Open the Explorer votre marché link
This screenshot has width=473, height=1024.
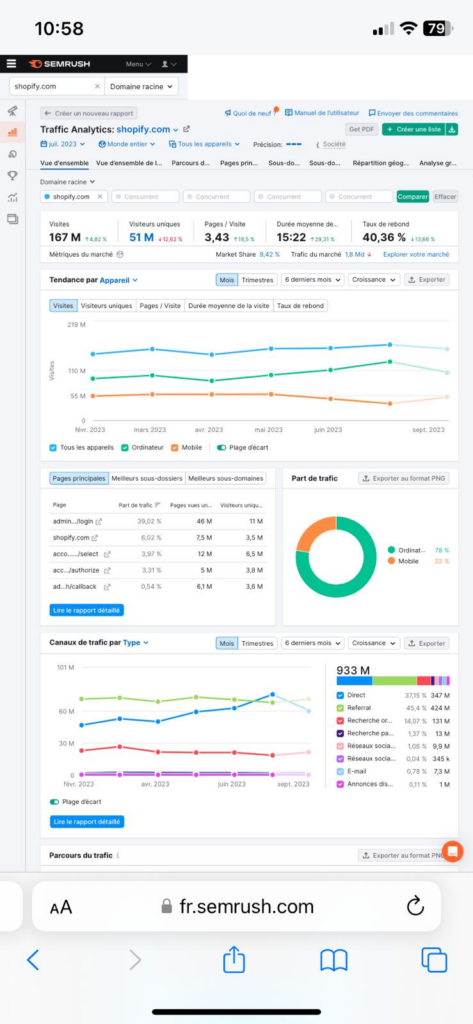tap(416, 255)
